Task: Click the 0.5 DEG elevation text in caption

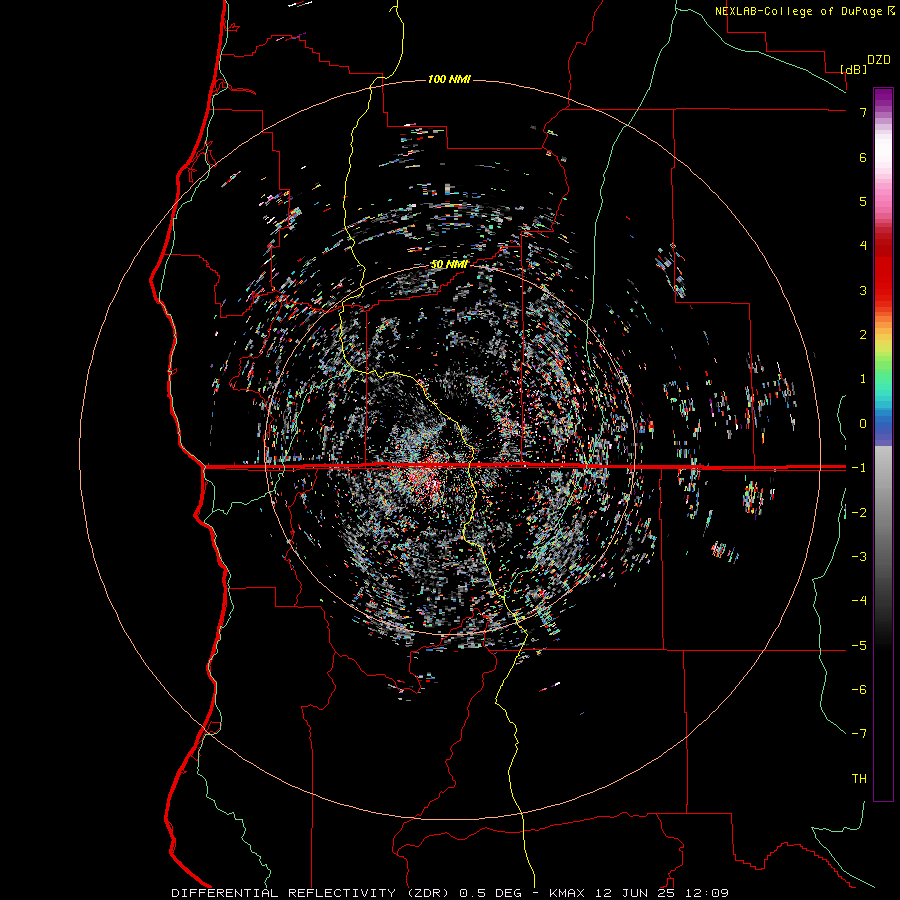Action: coord(490,893)
